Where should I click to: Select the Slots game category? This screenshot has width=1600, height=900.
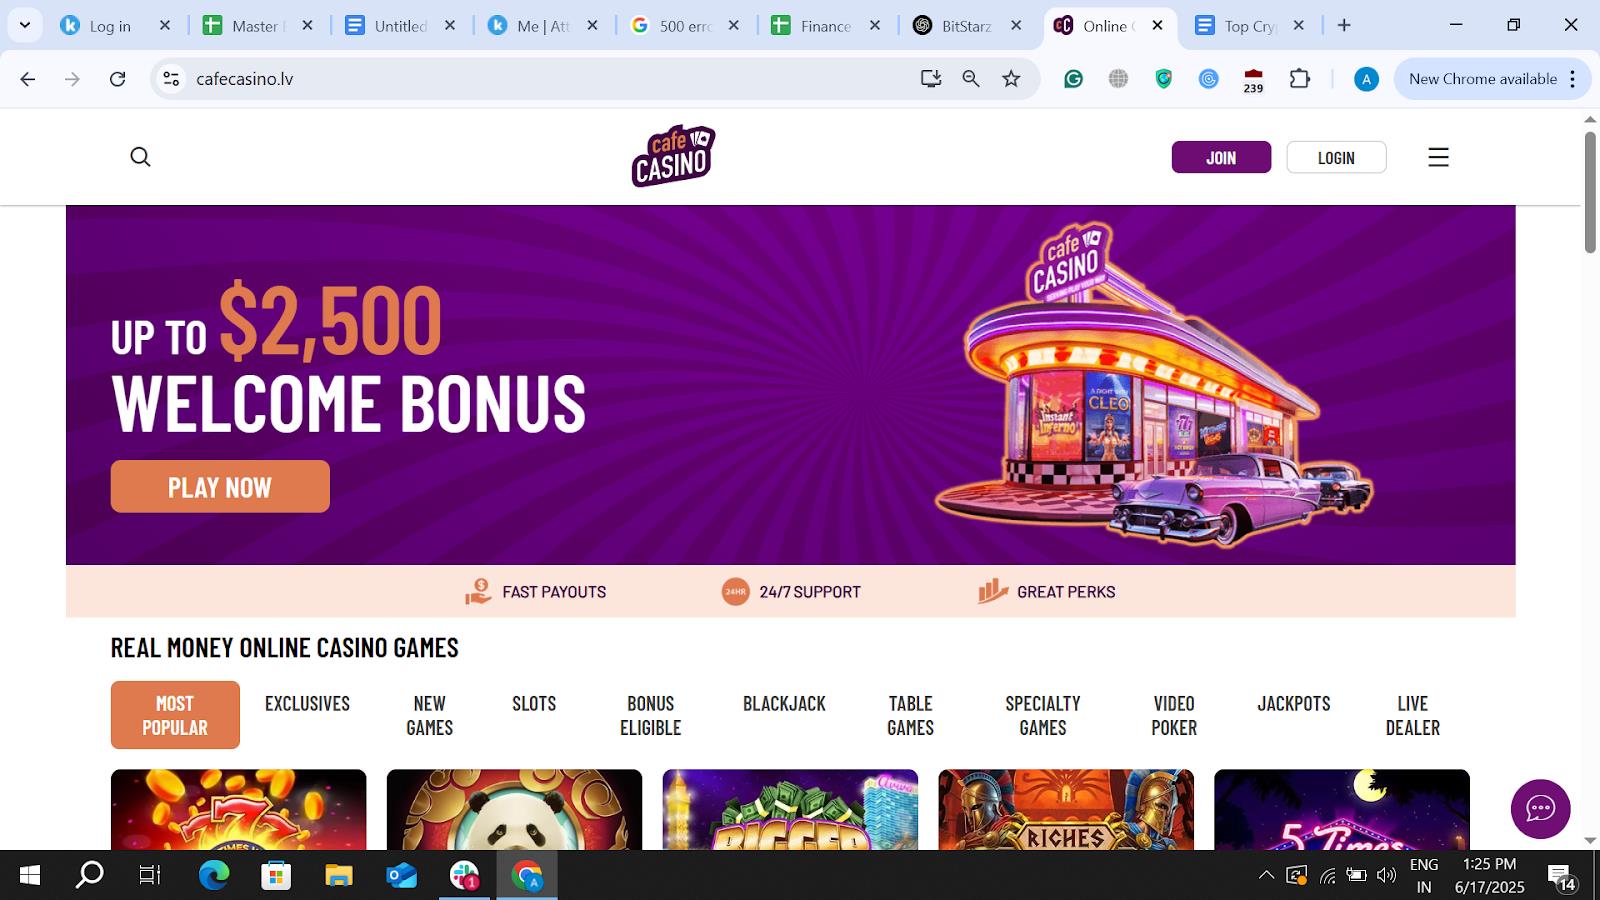[x=534, y=703]
